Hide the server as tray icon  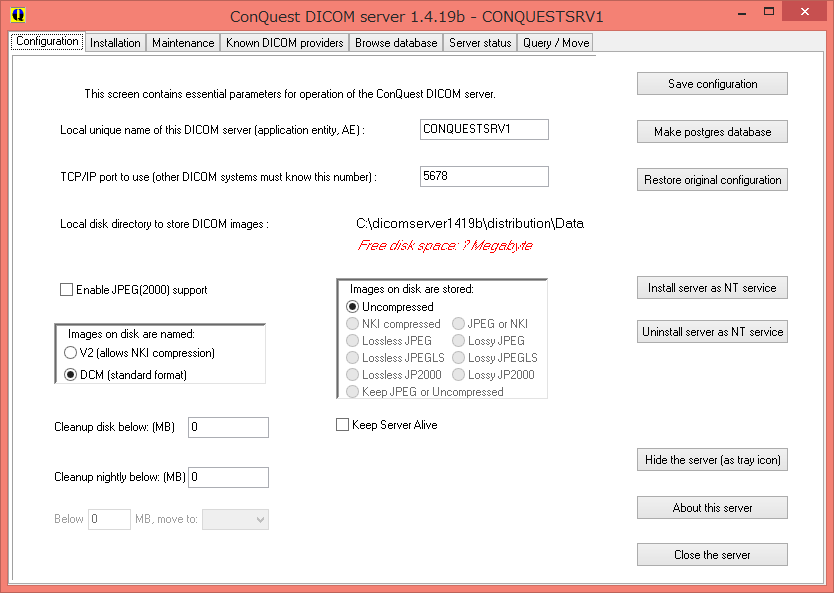[x=712, y=460]
